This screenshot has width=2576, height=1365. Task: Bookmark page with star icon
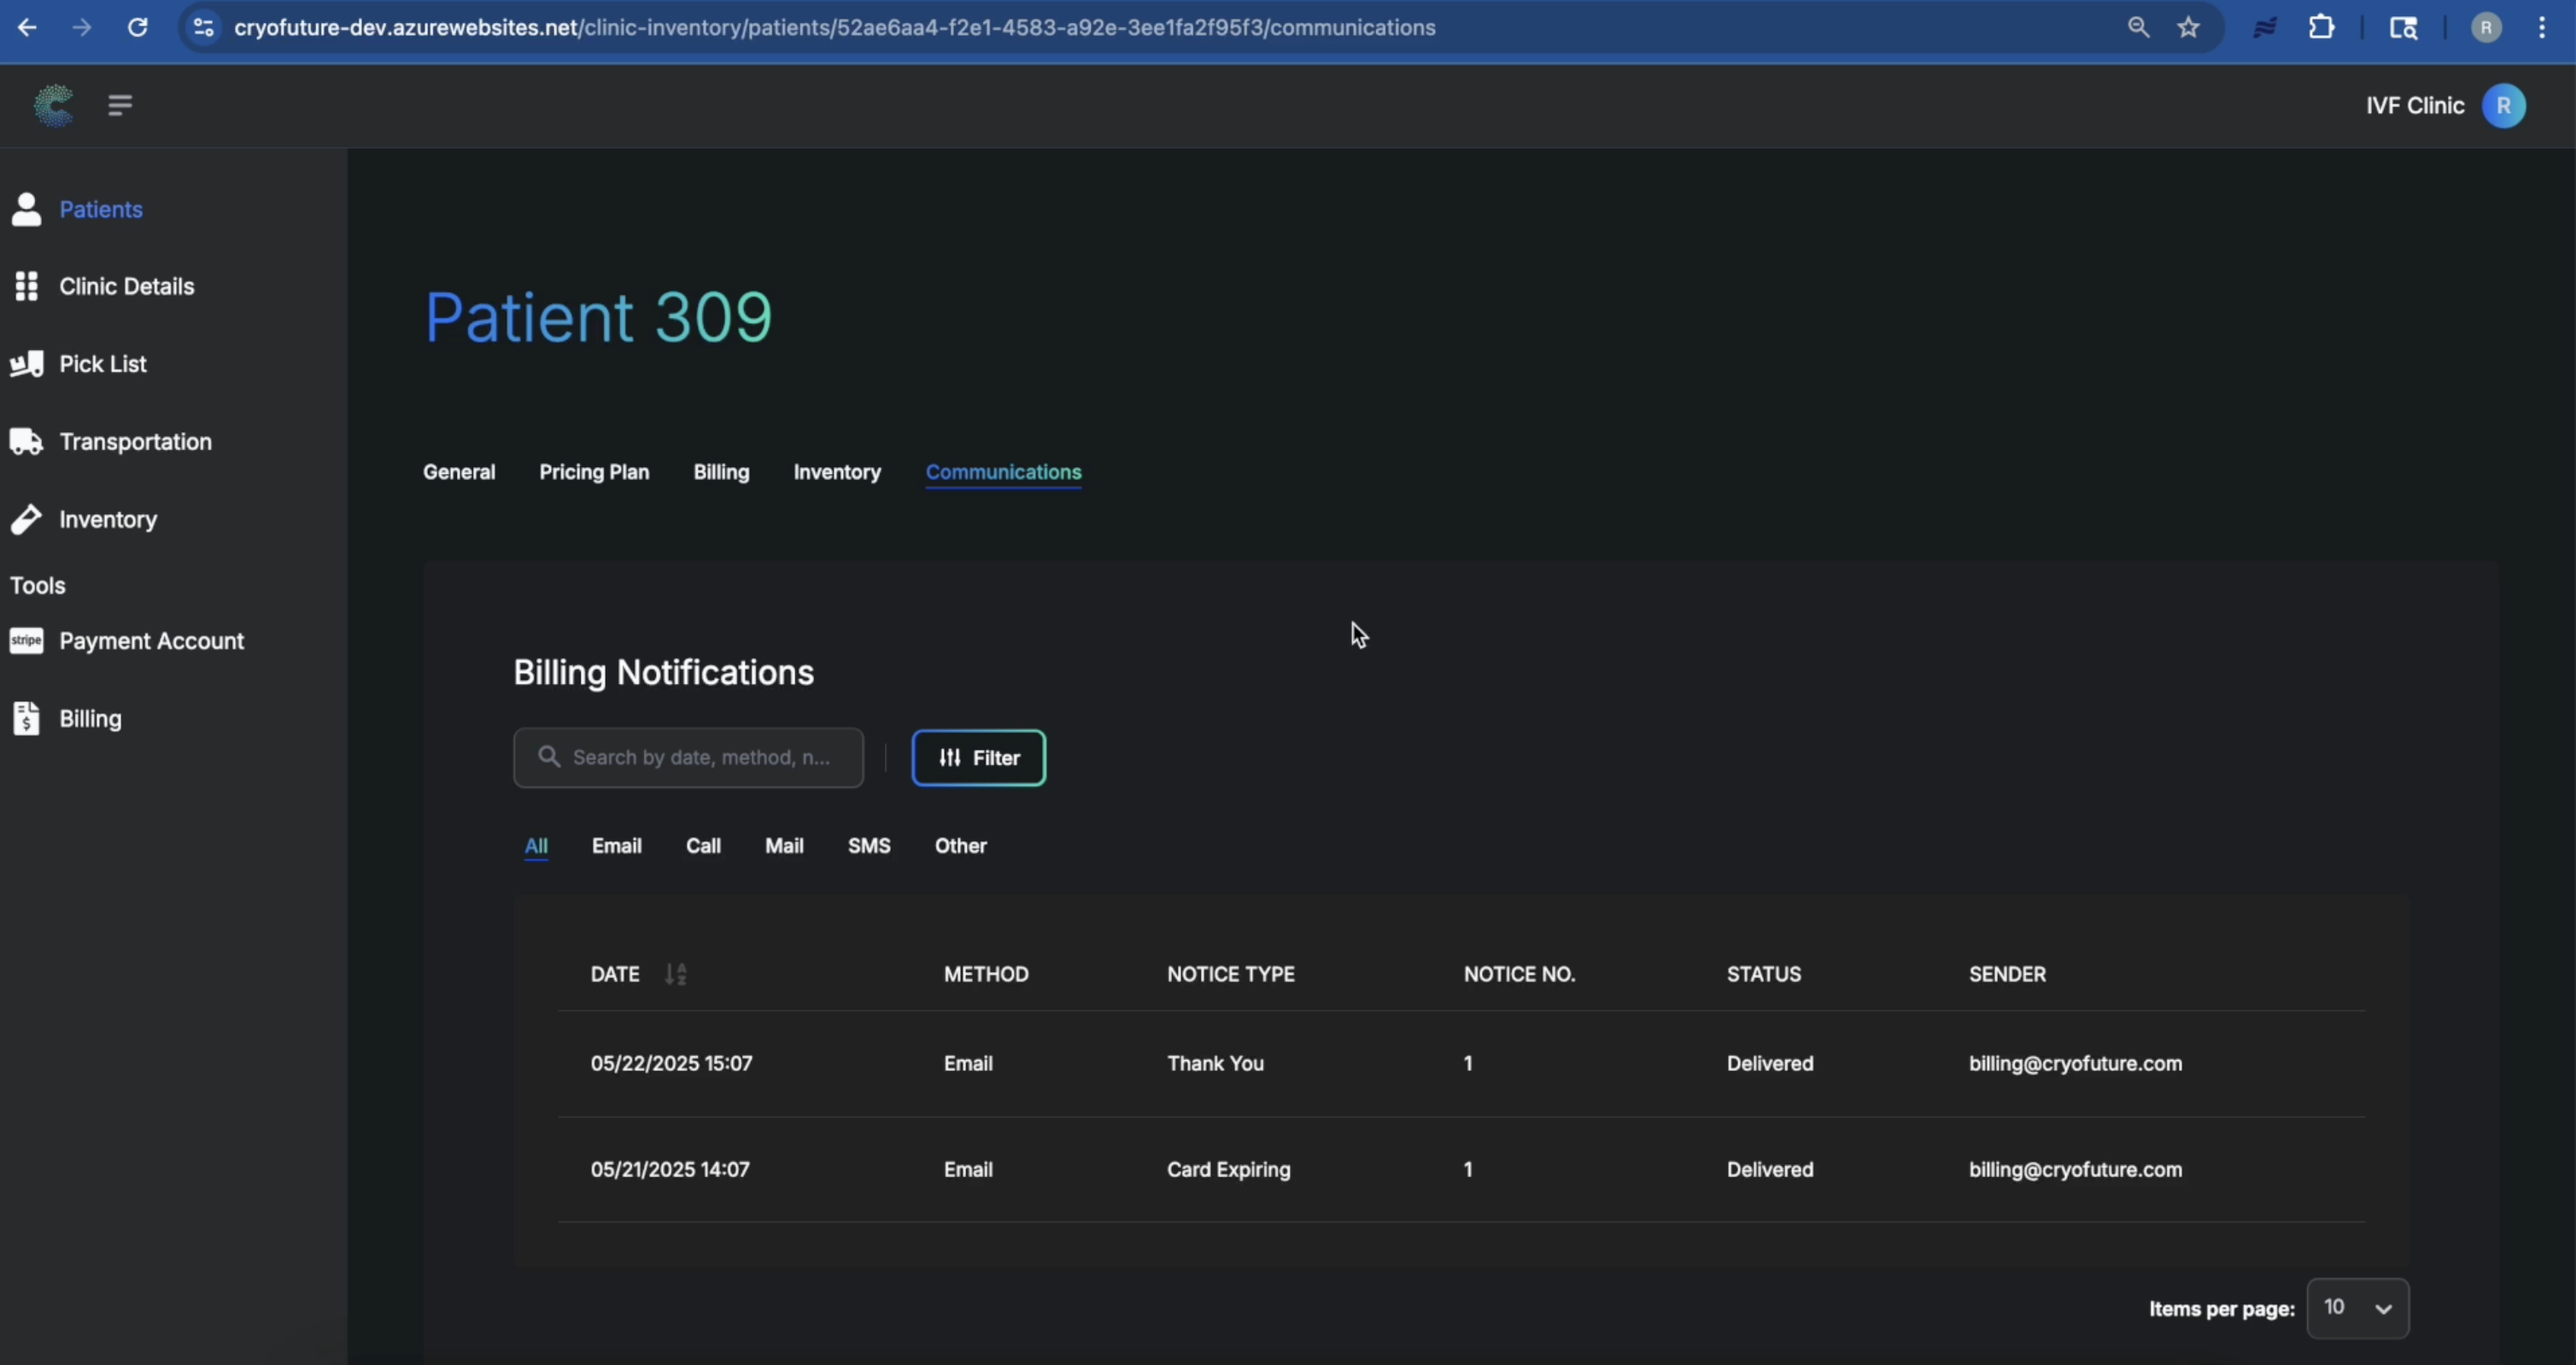(x=2188, y=28)
